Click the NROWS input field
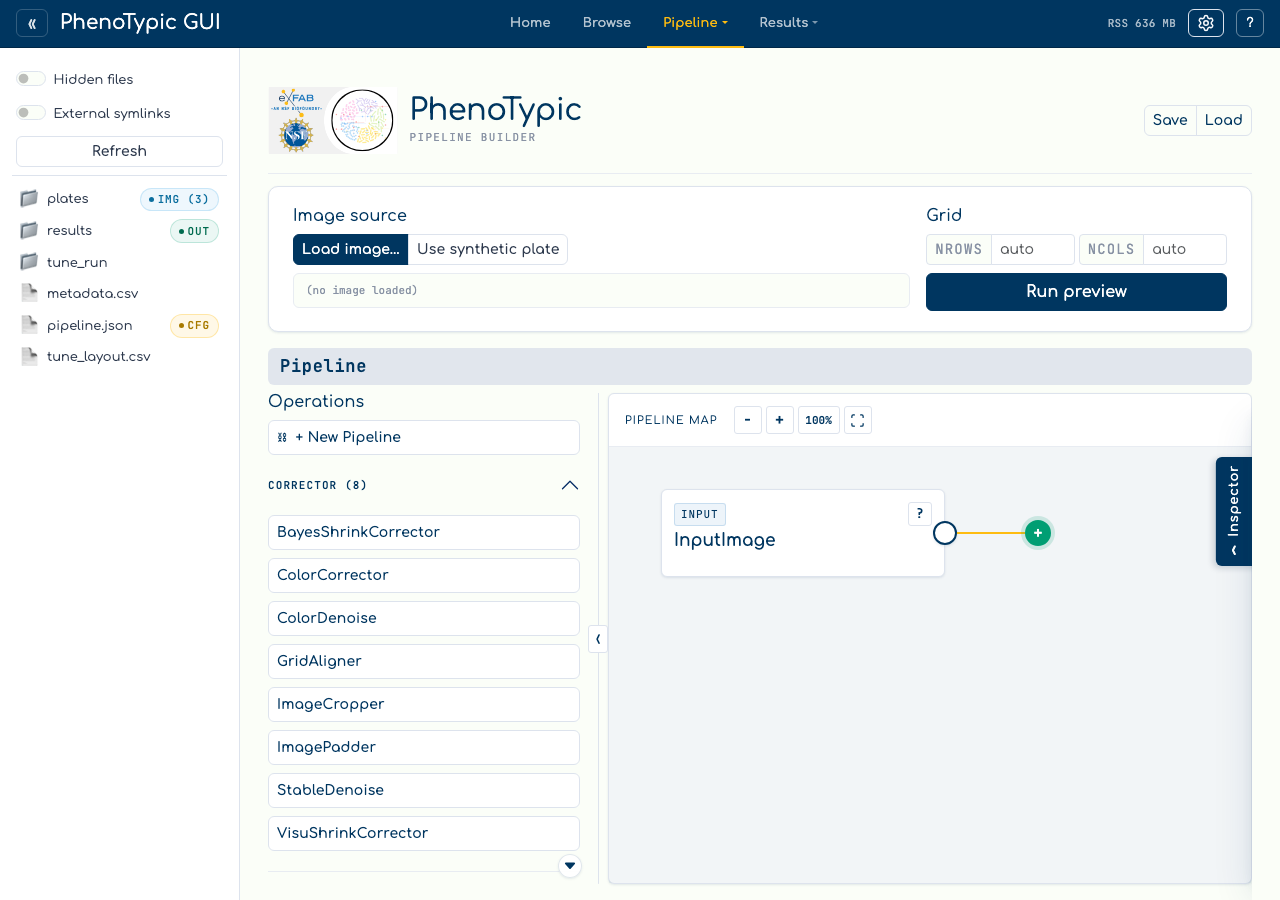1280x900 pixels. [x=1033, y=249]
